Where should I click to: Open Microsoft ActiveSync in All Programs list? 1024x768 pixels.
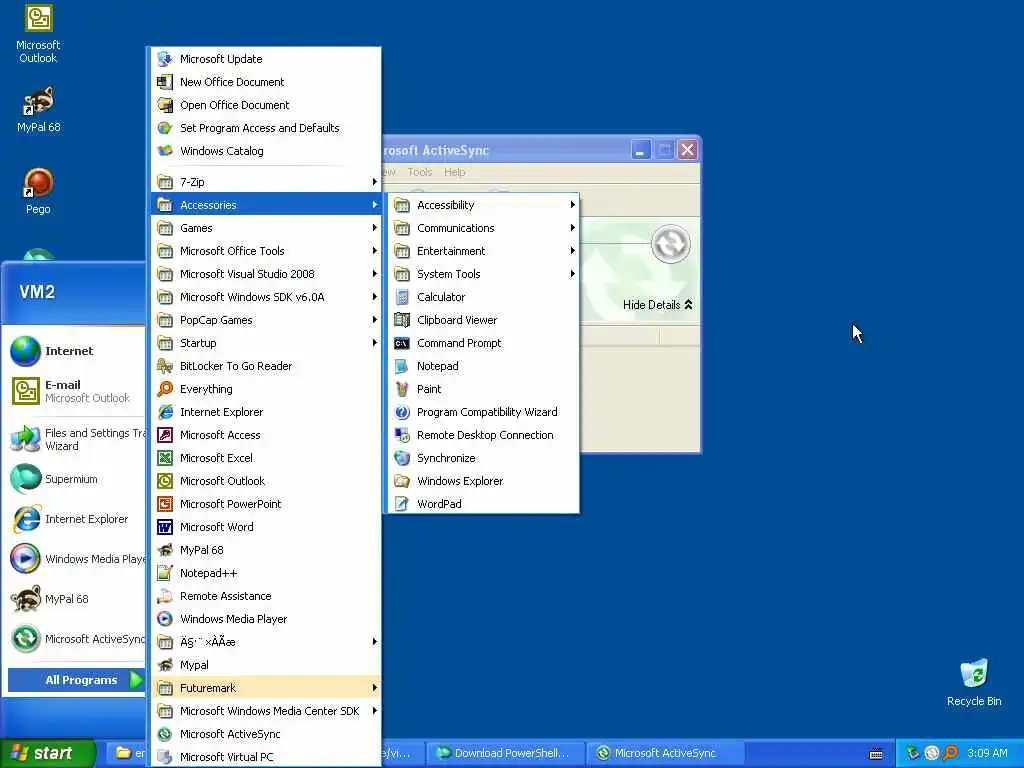pos(266,734)
